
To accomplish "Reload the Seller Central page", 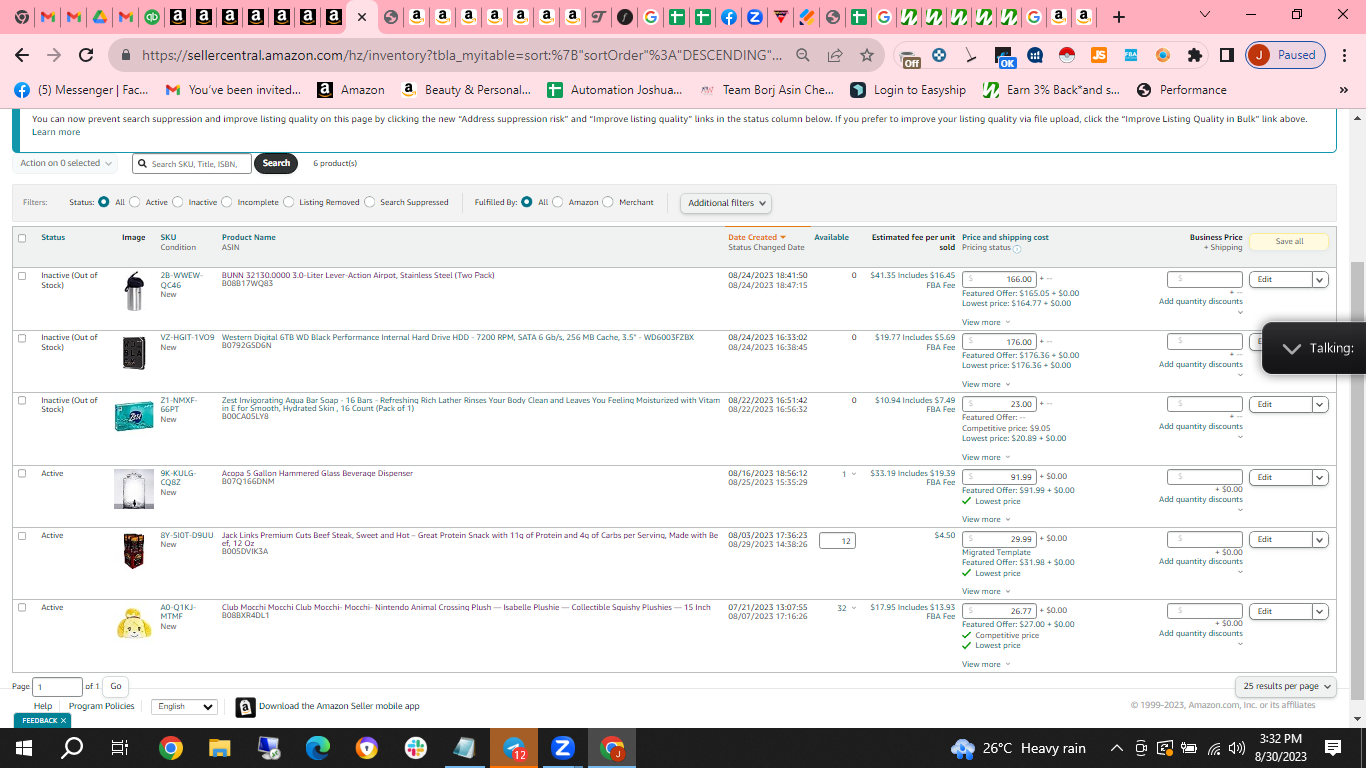I will (86, 55).
